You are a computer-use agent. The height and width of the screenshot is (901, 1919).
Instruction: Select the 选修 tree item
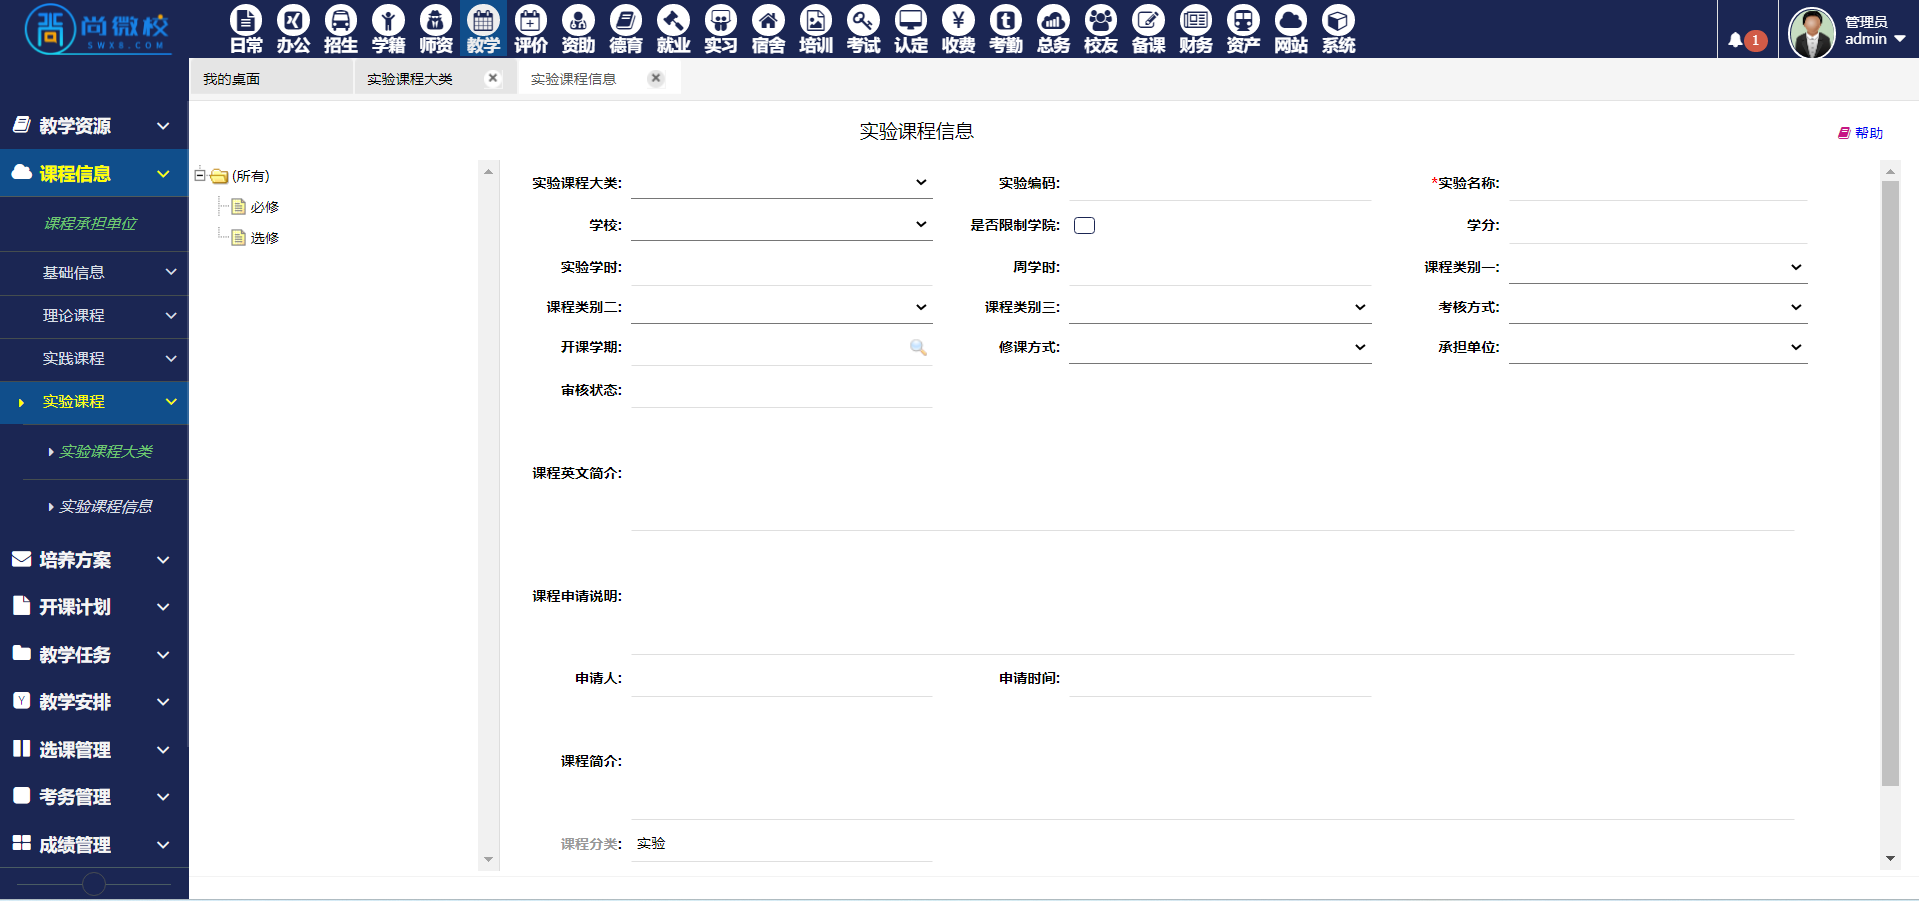264,238
